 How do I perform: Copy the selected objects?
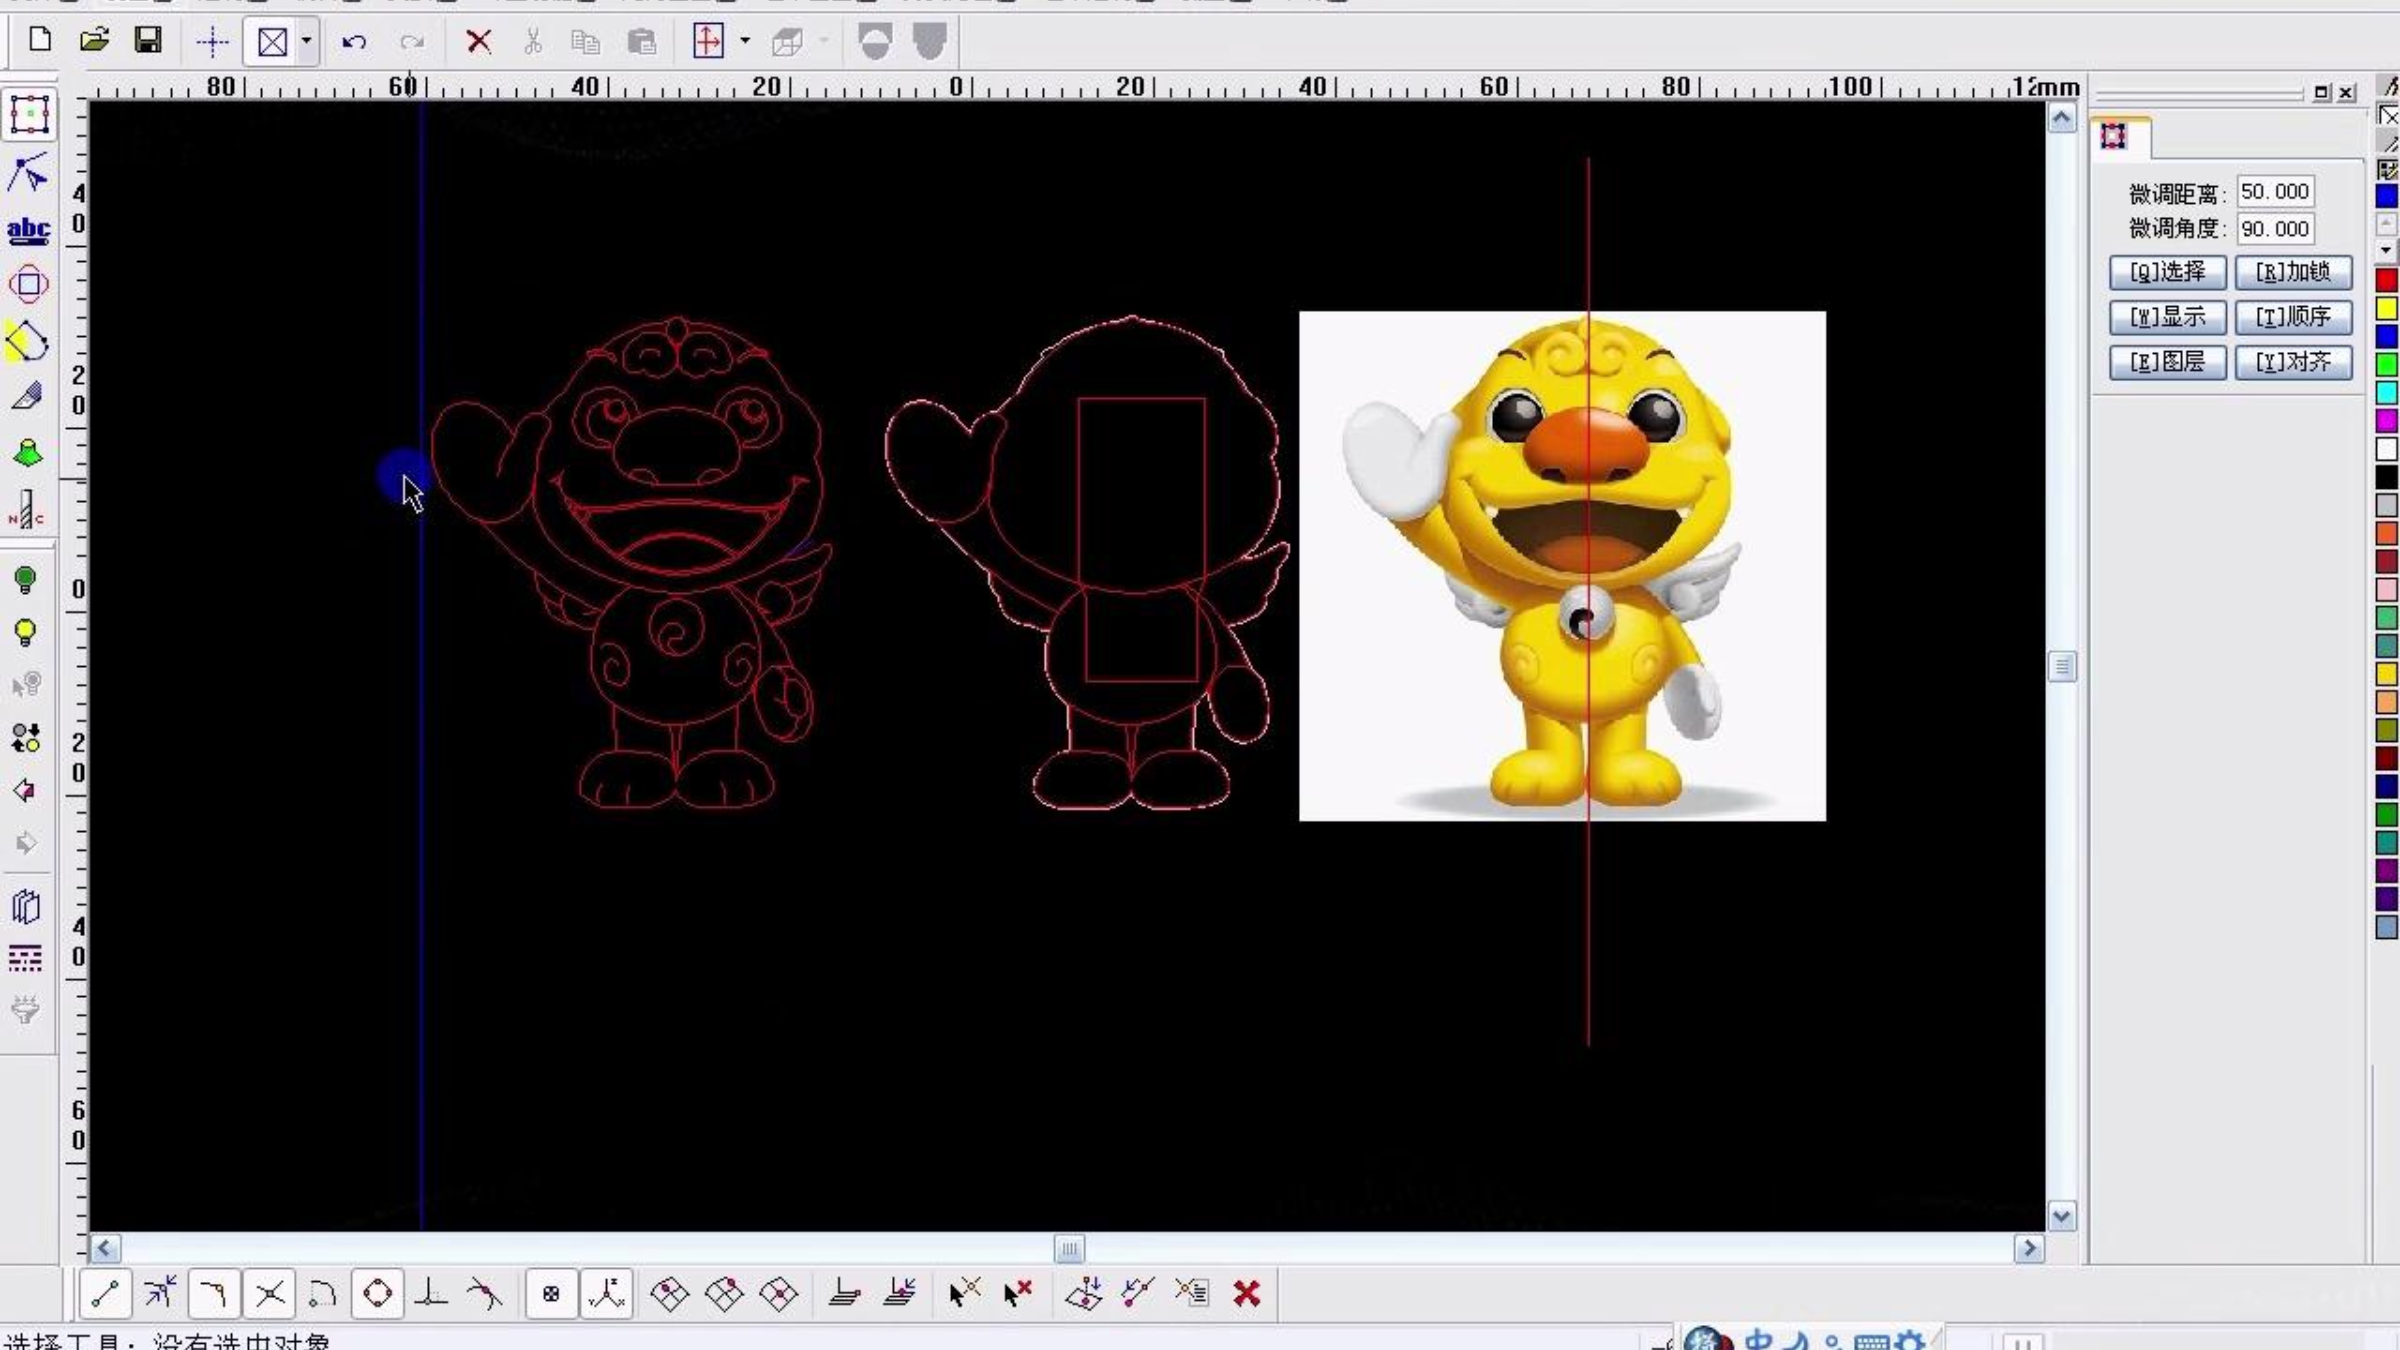[x=586, y=42]
